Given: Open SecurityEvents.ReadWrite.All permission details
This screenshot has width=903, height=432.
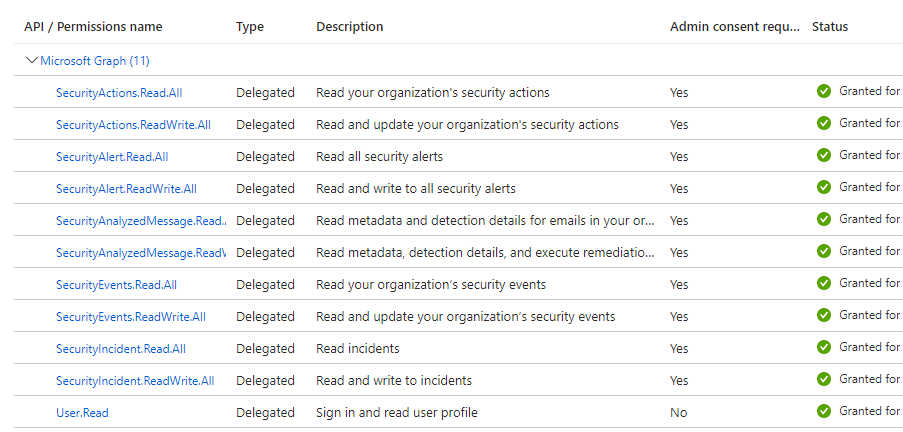Looking at the screenshot, I should coord(131,317).
